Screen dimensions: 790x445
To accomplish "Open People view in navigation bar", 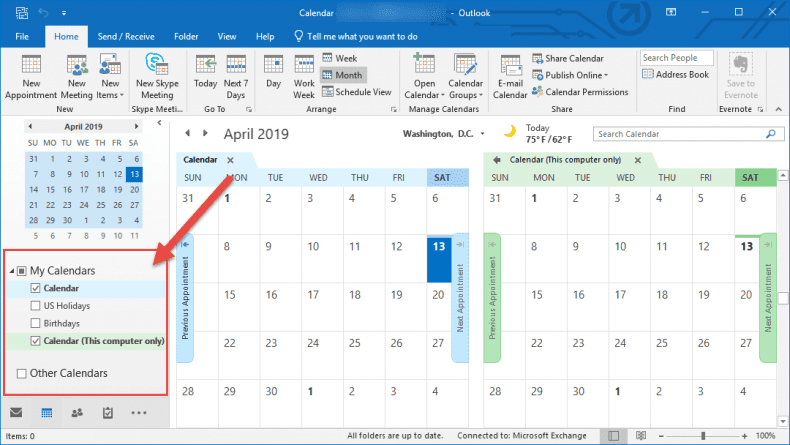I will (77, 412).
